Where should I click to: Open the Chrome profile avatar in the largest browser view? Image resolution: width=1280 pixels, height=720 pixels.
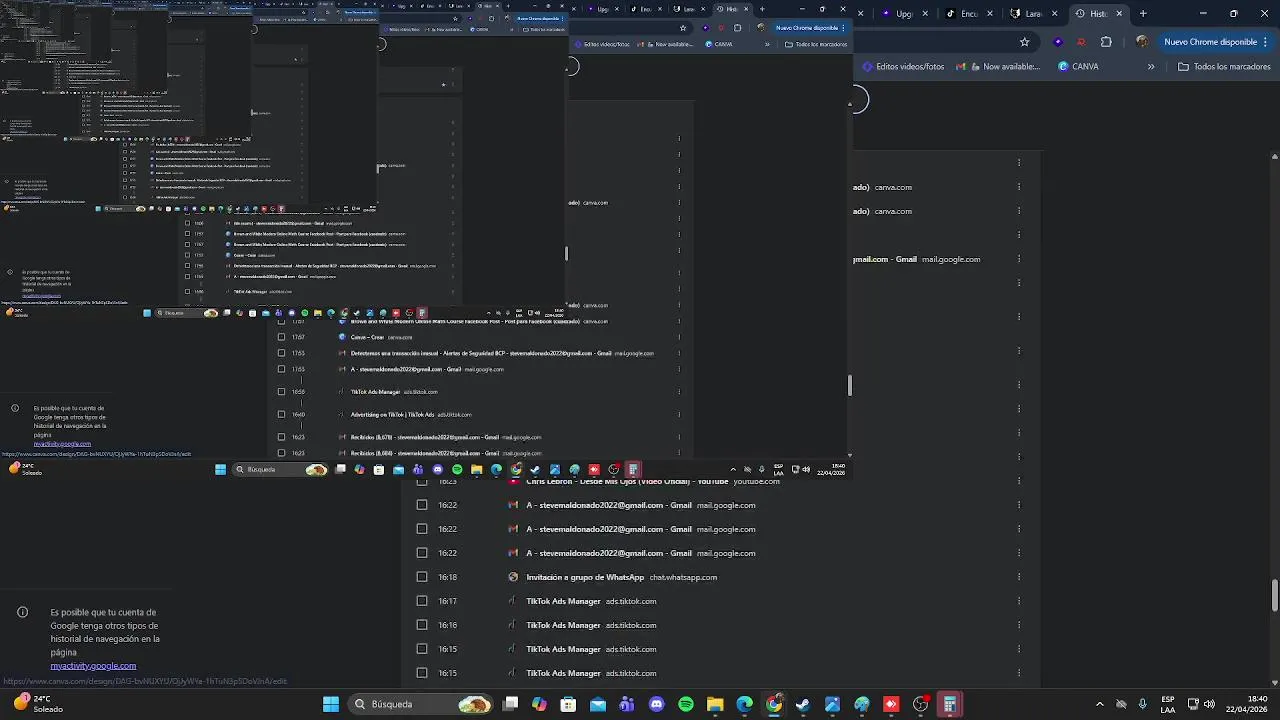pos(1141,42)
